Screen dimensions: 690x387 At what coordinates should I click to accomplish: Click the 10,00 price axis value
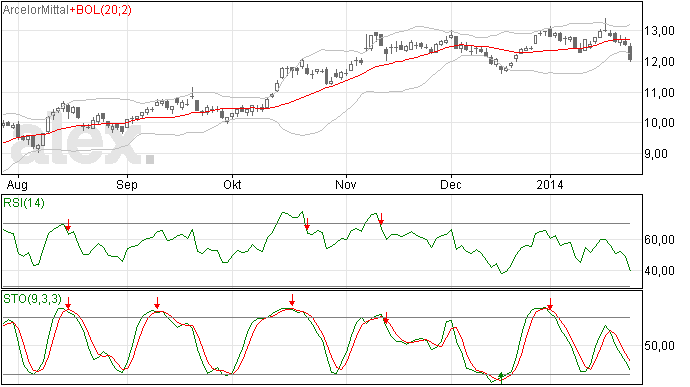(x=659, y=123)
